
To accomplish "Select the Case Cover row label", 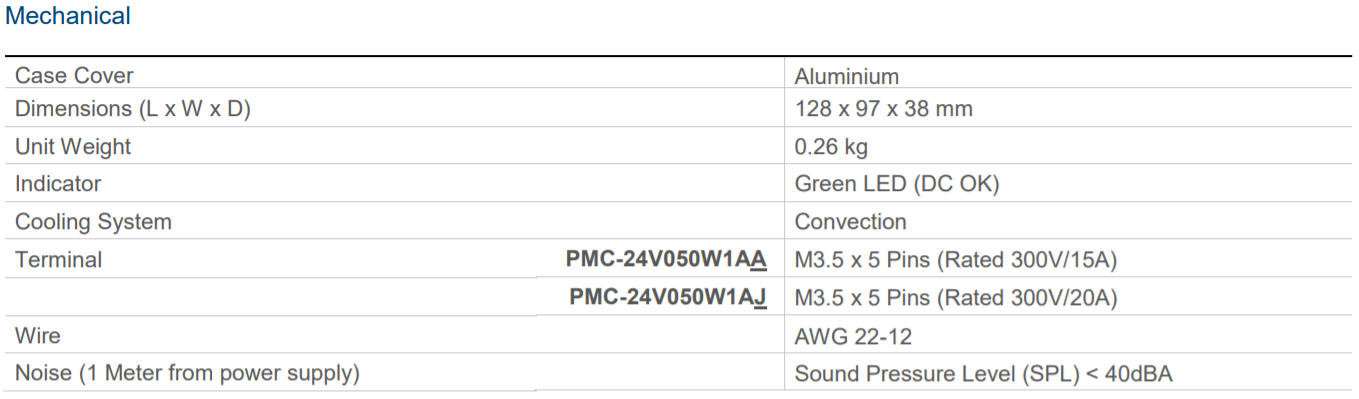I will (x=74, y=76).
